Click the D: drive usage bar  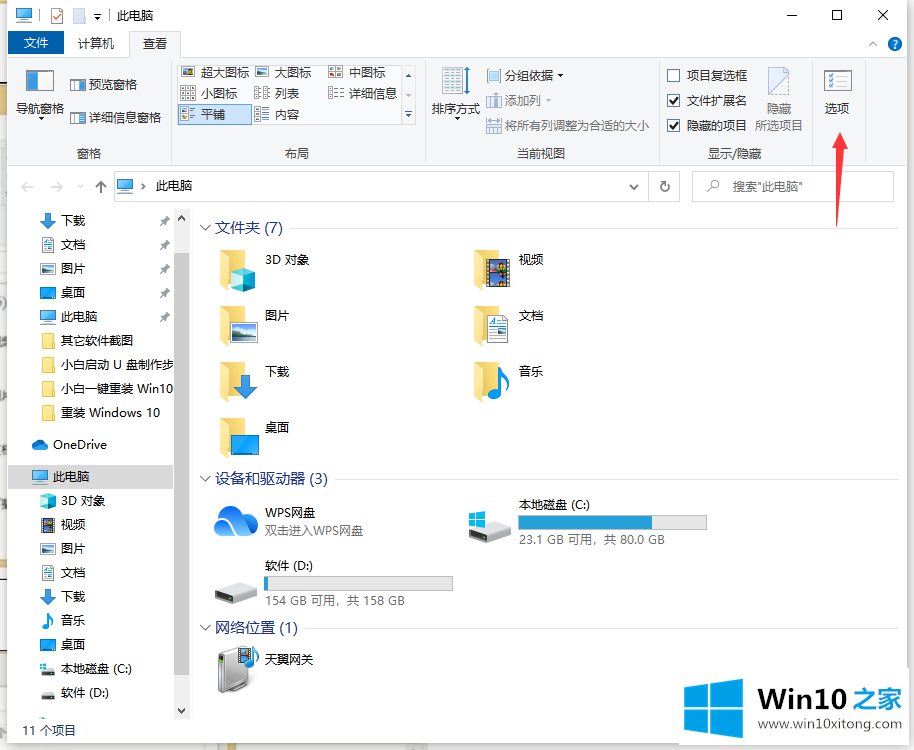pos(358,583)
